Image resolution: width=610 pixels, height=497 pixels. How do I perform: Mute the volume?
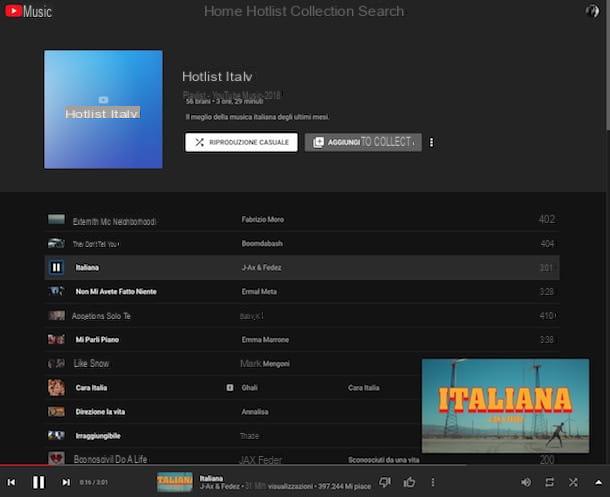coord(526,482)
